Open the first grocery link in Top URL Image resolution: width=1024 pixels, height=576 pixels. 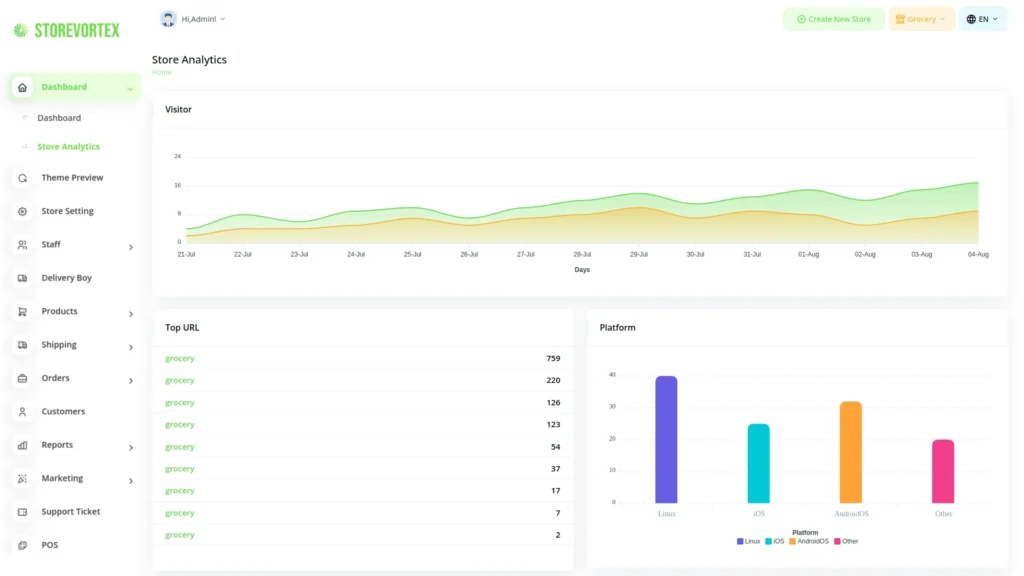pos(179,358)
